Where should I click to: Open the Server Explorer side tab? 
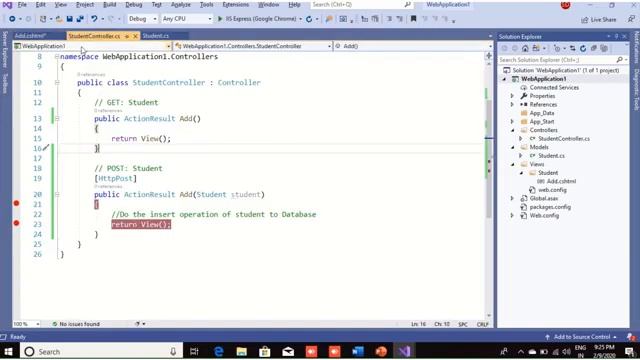[5, 49]
